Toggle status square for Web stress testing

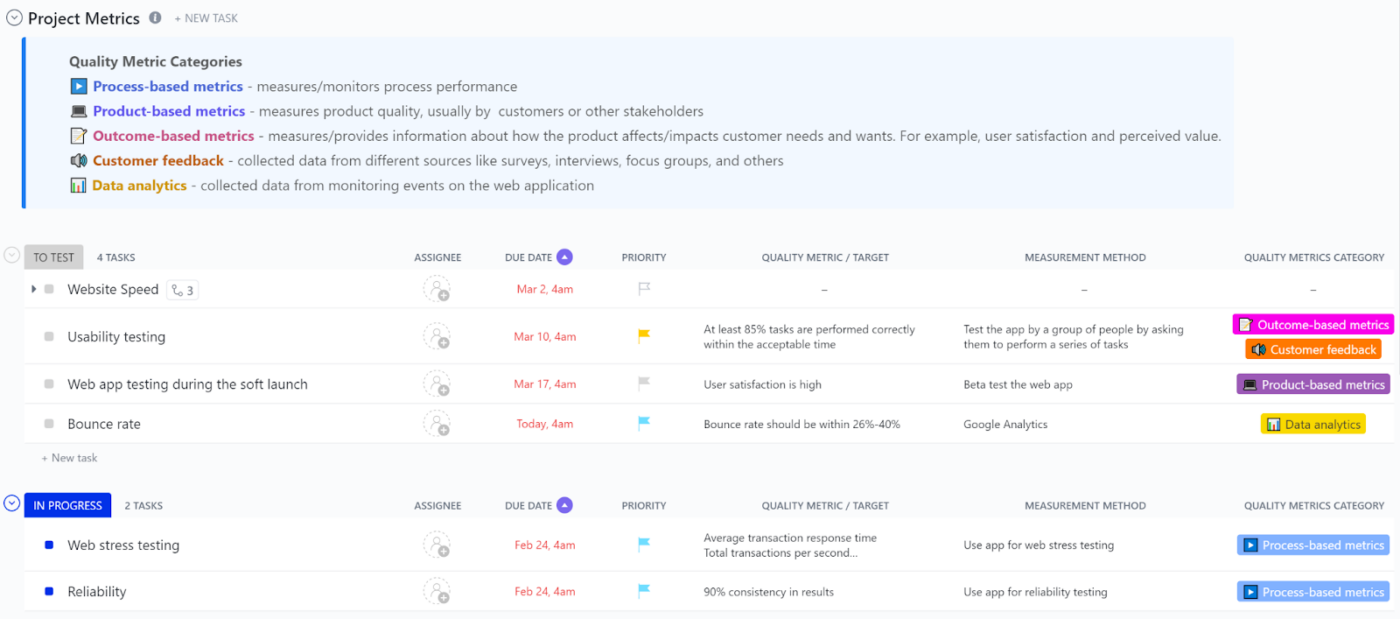pyautogui.click(x=49, y=545)
